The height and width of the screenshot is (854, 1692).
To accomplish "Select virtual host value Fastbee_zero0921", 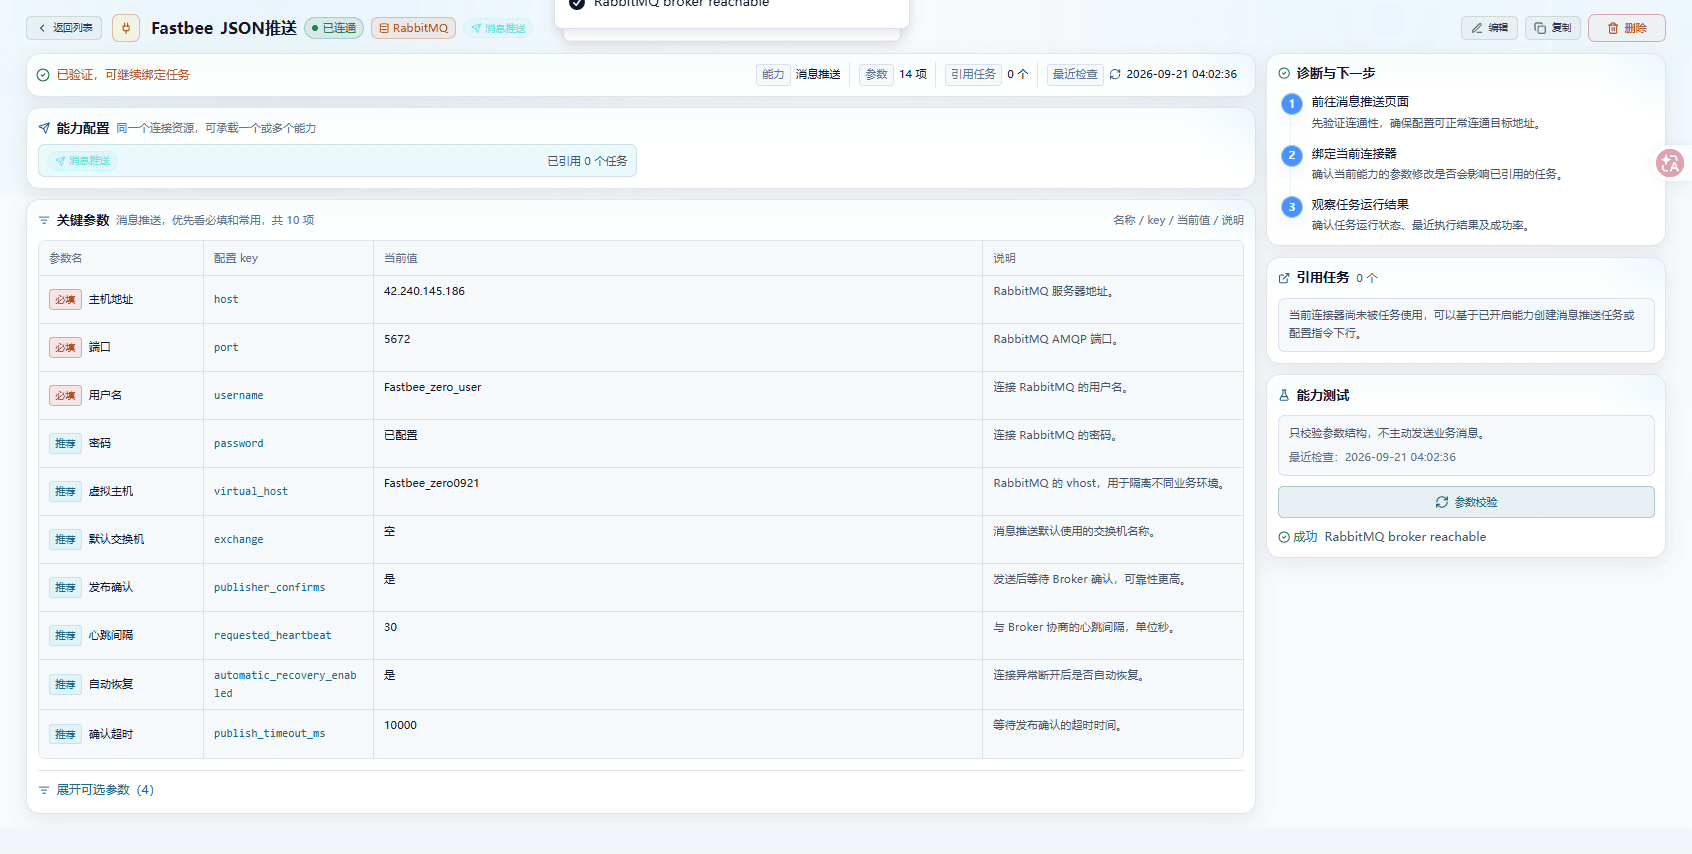I will pos(431,483).
